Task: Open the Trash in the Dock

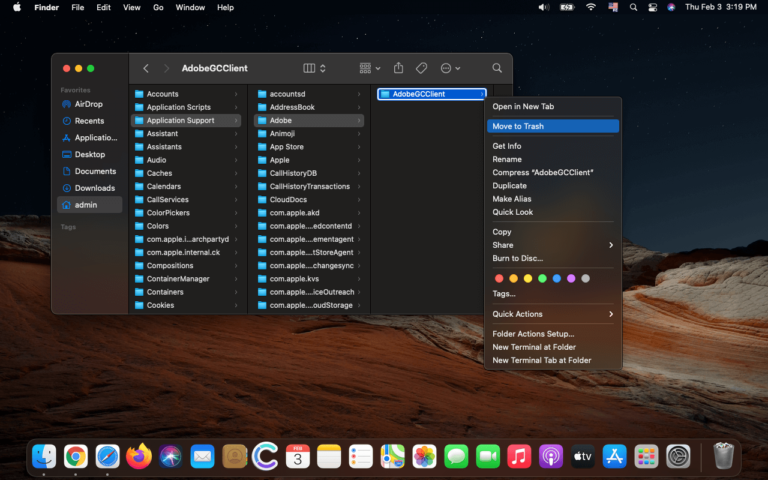Action: [723, 456]
